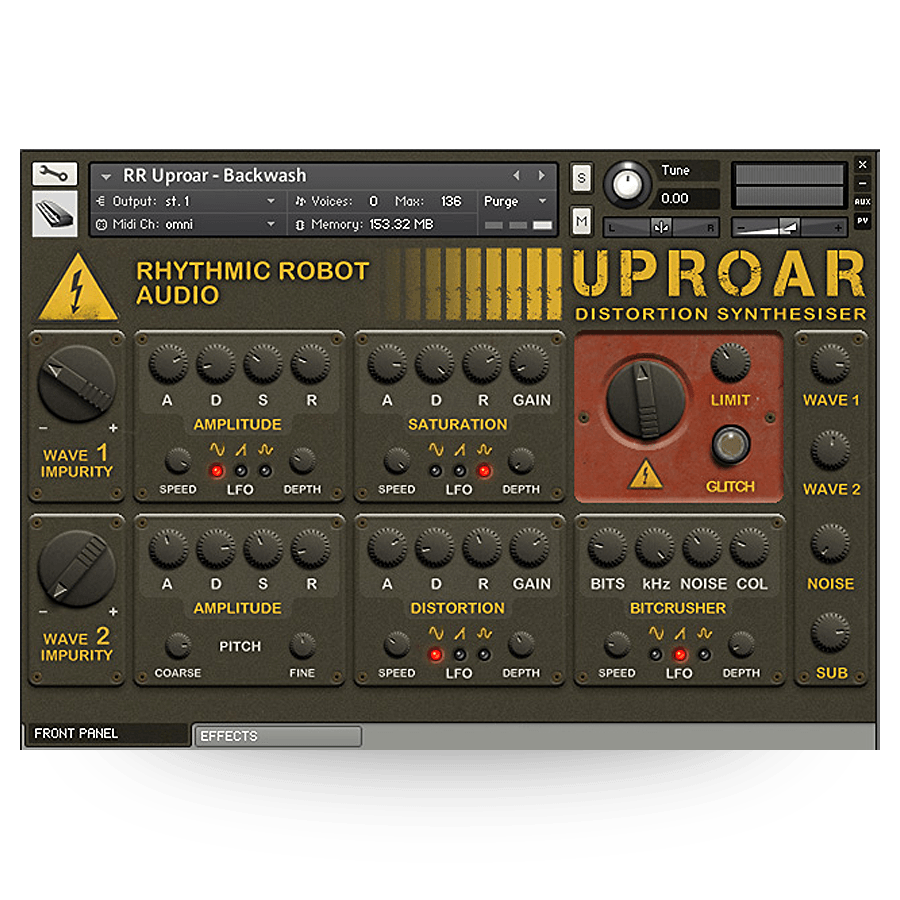The image size is (900, 900).
Task: Click the volume slider in header
Action: (x=789, y=228)
